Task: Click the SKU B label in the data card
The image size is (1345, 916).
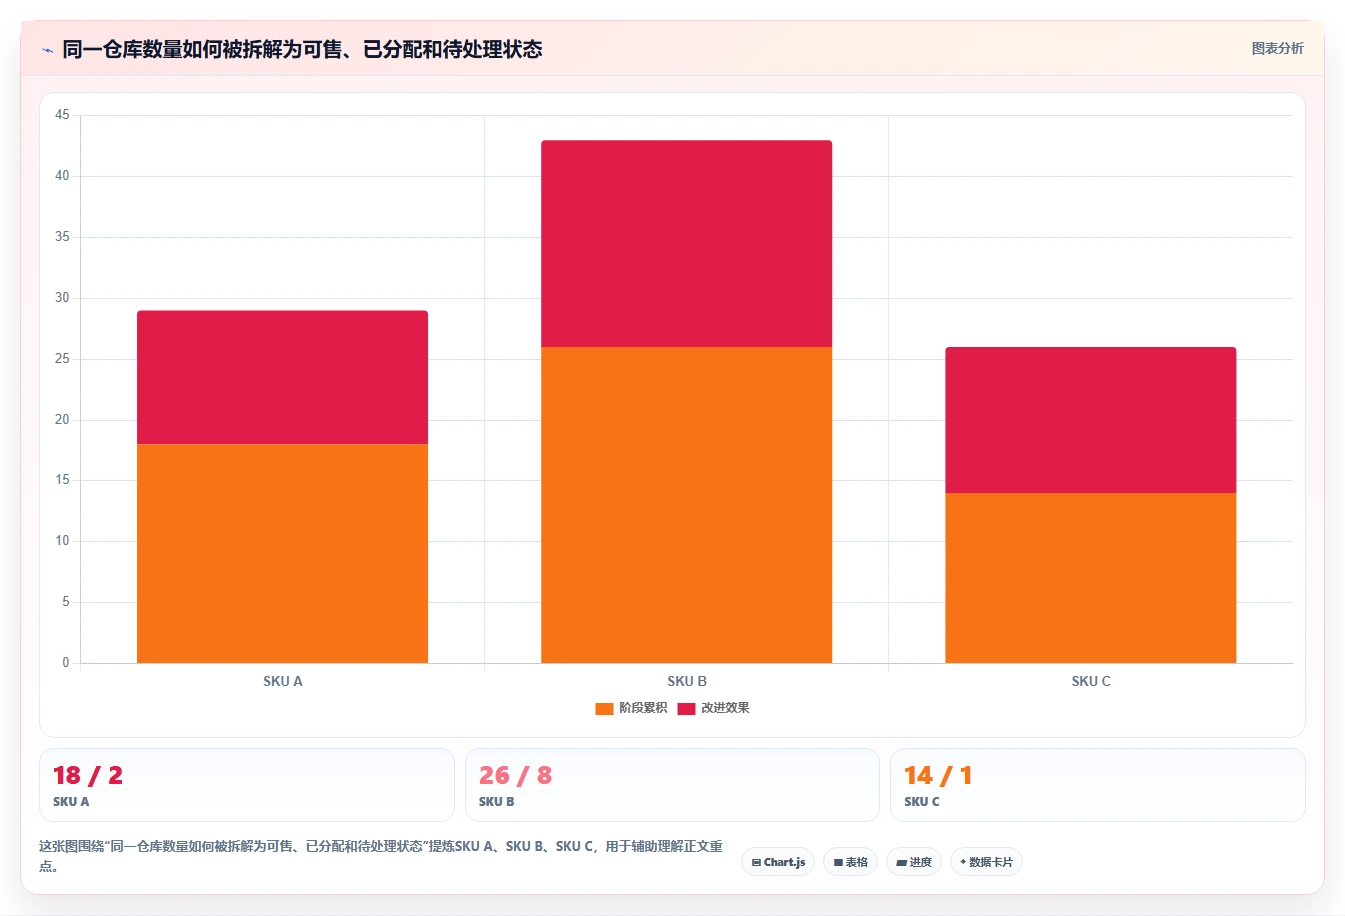Action: tap(497, 802)
